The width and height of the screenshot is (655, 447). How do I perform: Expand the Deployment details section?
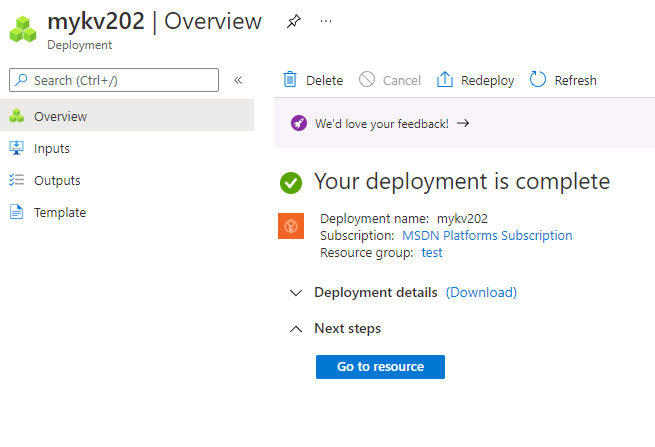[x=296, y=292]
